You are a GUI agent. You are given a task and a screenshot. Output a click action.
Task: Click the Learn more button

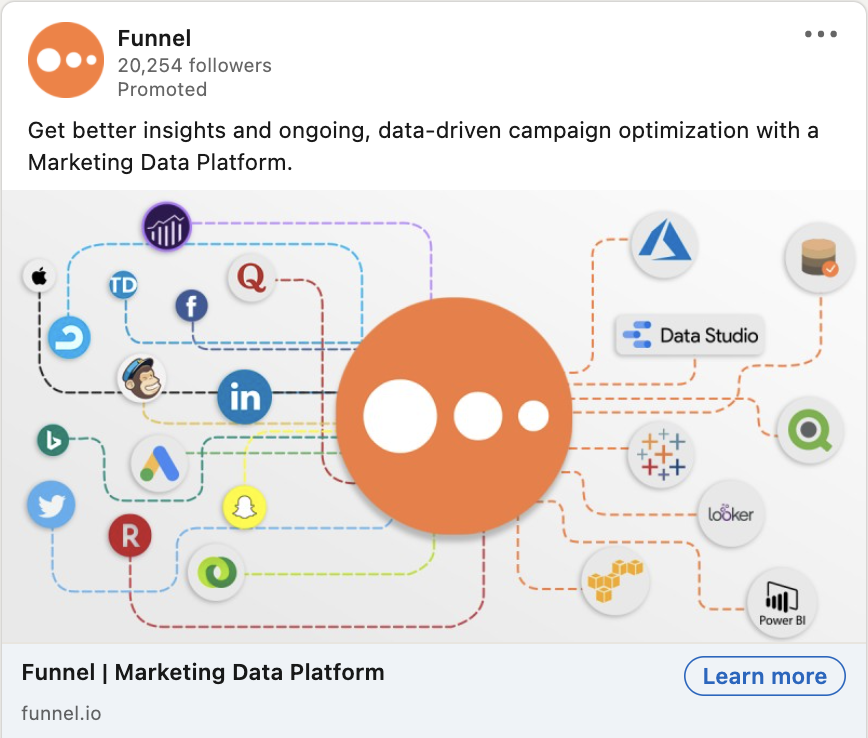[764, 676]
